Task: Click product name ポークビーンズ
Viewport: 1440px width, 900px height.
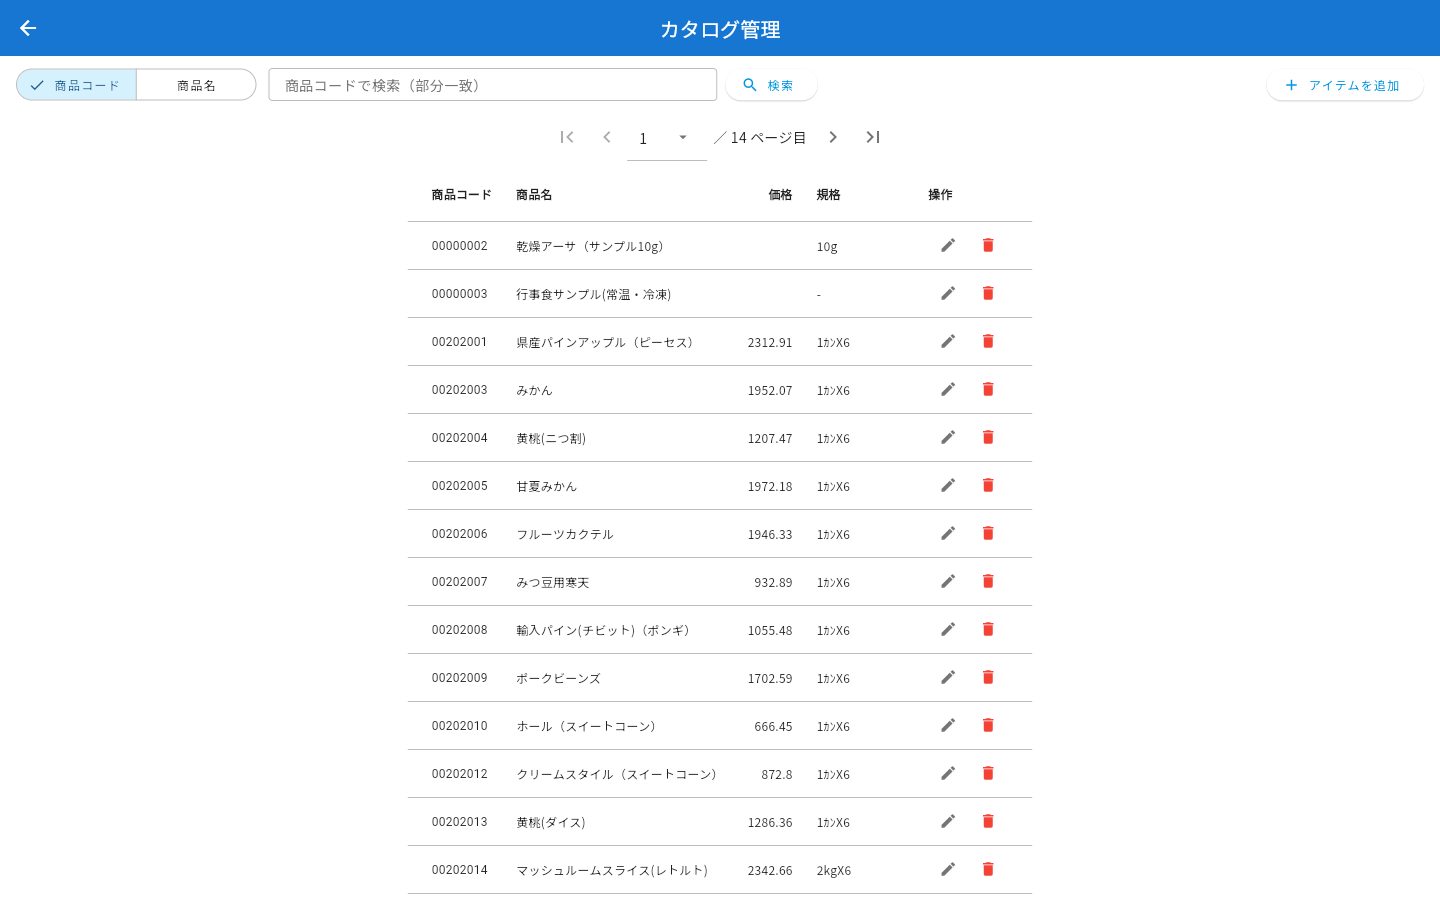Action: 558,678
